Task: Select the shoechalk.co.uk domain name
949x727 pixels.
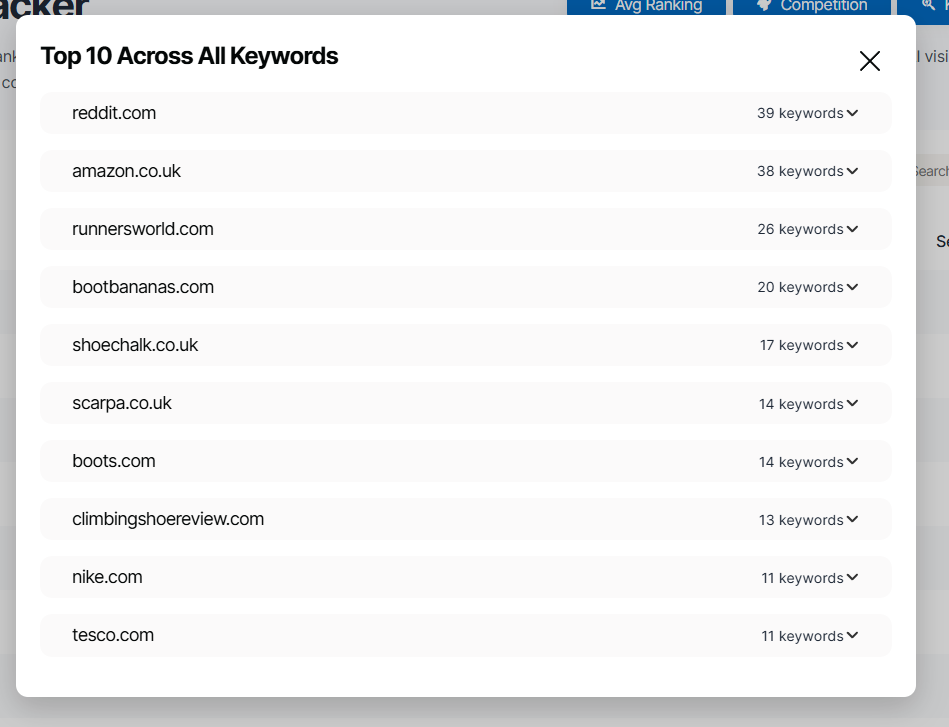Action: [x=135, y=346]
